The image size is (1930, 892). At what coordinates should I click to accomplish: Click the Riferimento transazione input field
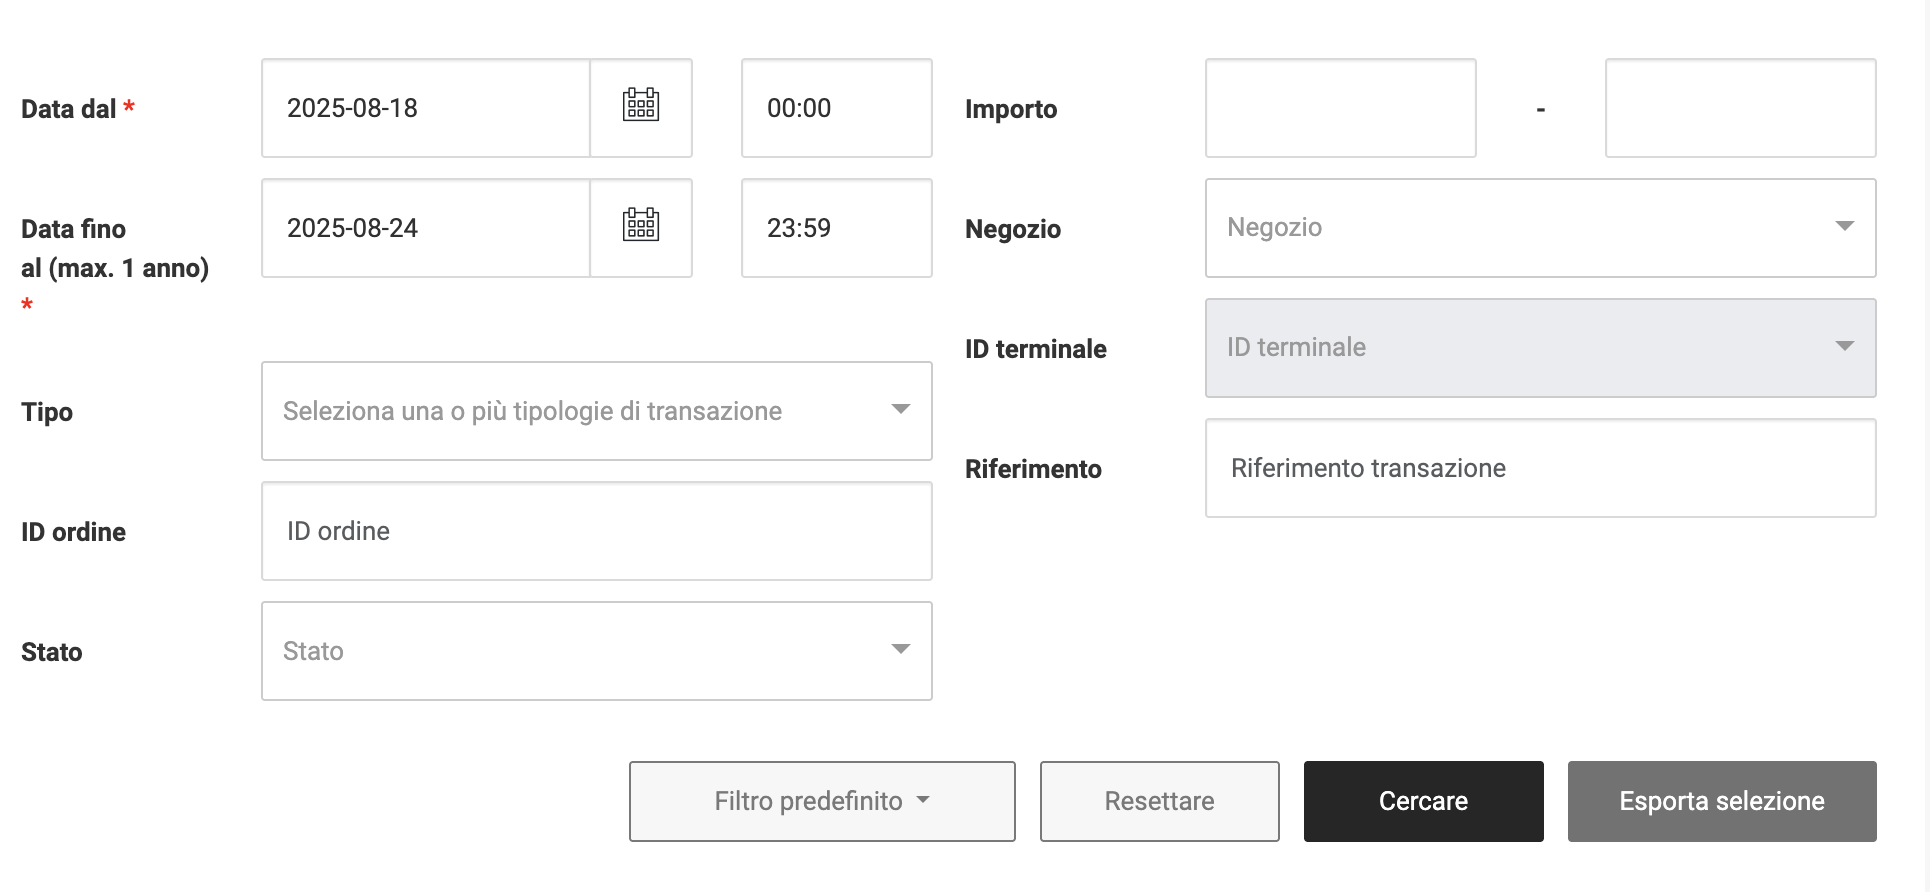pos(1541,468)
